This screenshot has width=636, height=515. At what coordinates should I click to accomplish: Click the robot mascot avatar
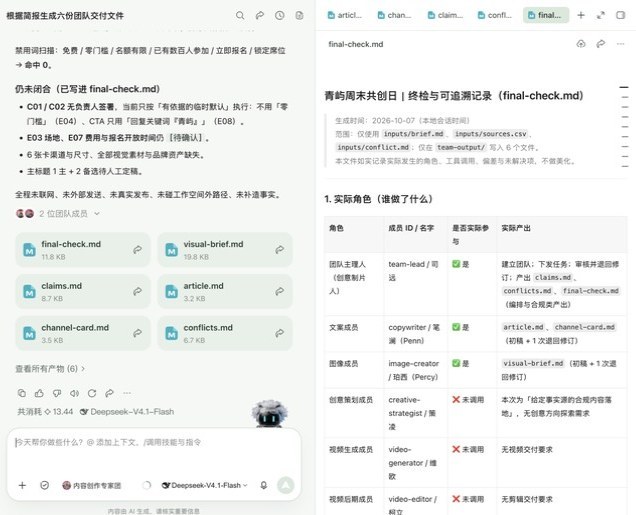click(270, 414)
